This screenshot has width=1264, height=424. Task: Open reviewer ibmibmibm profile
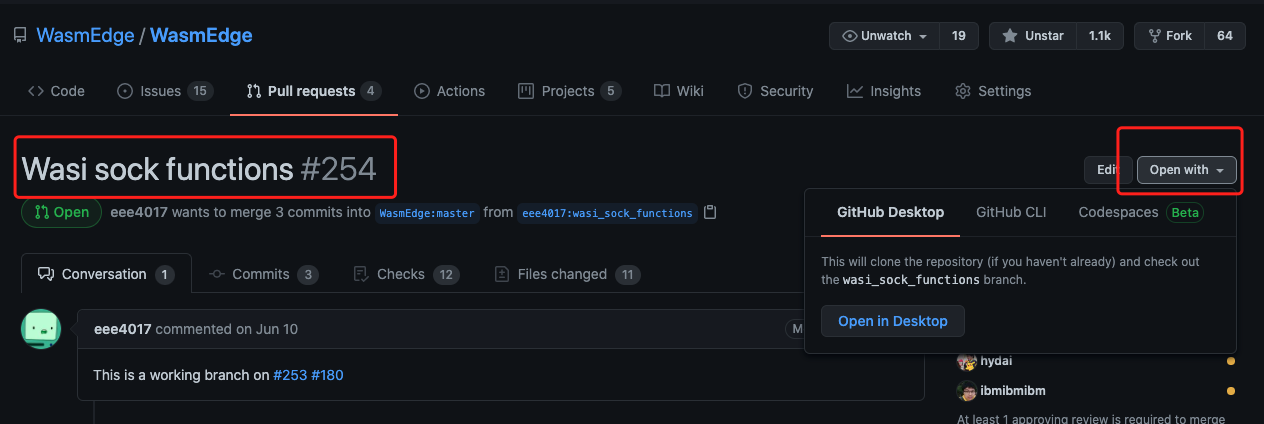1013,390
